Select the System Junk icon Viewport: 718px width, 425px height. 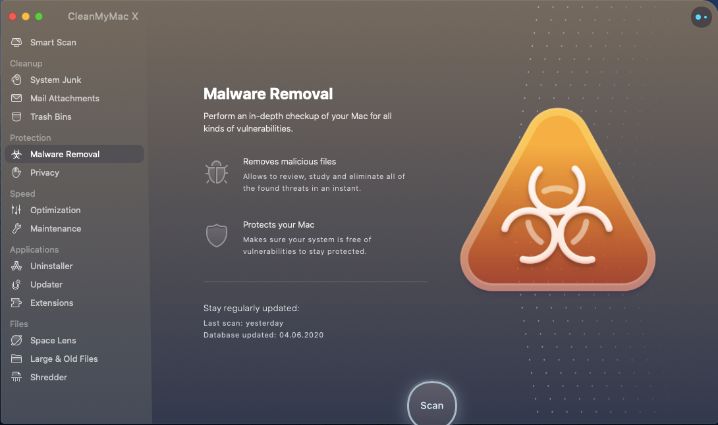pos(16,80)
